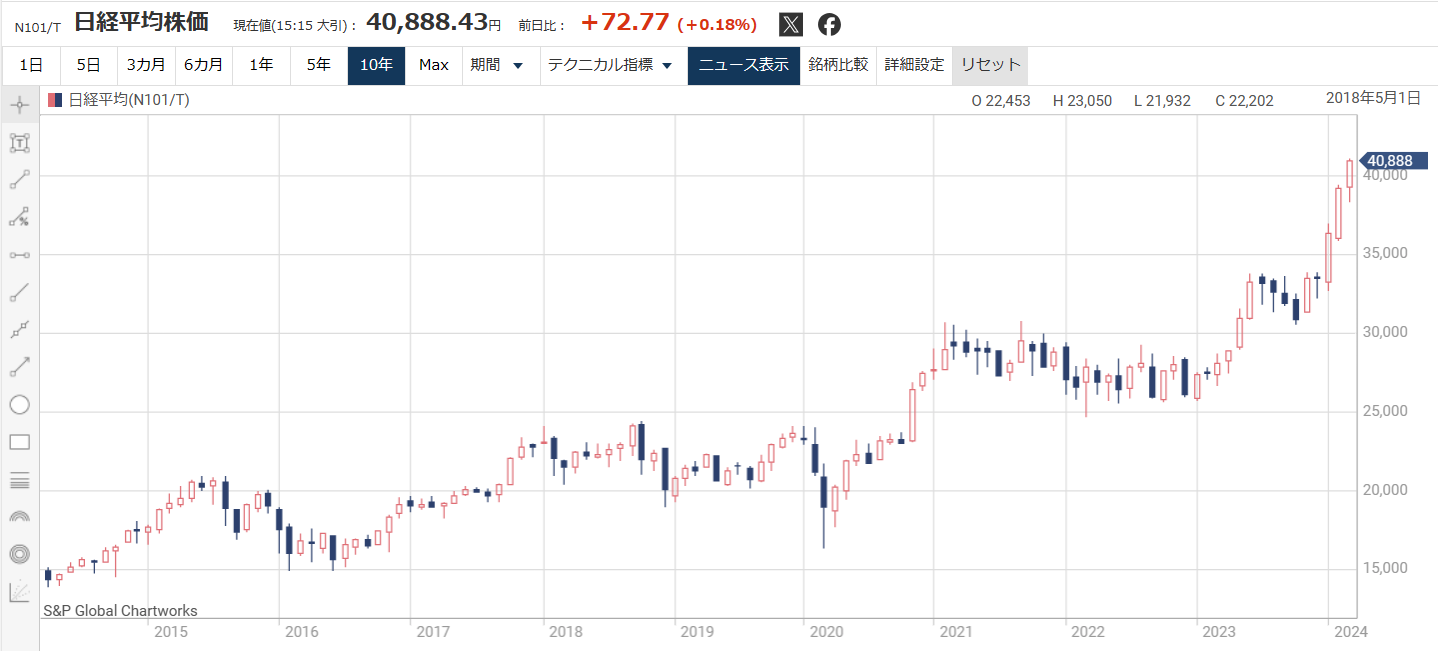This screenshot has height=651, width=1438.
Task: Choose the arrow drawing tool
Action: click(x=19, y=367)
